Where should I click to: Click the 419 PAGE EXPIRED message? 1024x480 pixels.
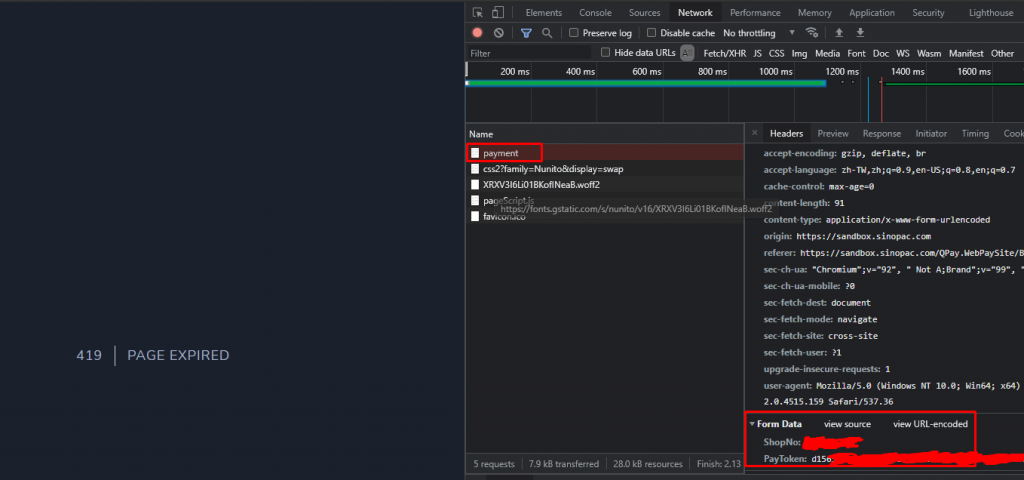click(x=153, y=355)
